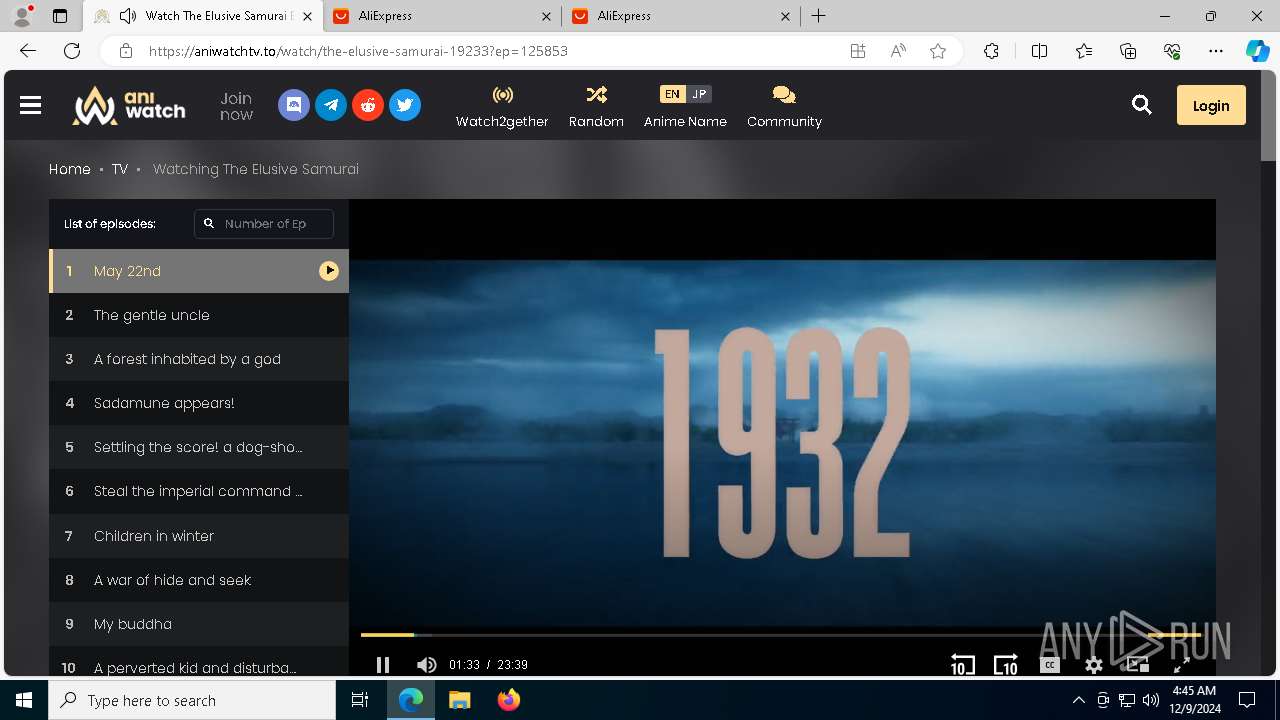Screen dimensions: 1280x720
Task: Select episode 5 Settling the score
Action: pyautogui.click(x=199, y=447)
